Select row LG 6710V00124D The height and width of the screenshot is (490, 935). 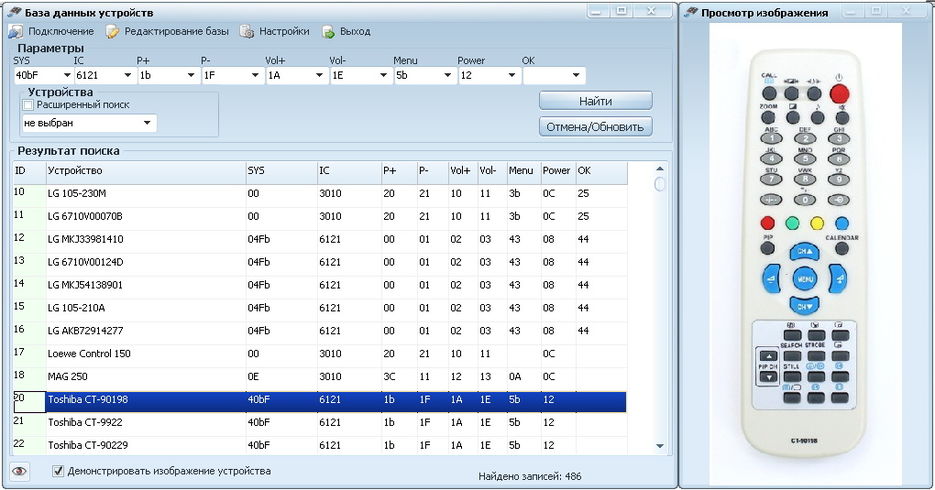point(320,262)
